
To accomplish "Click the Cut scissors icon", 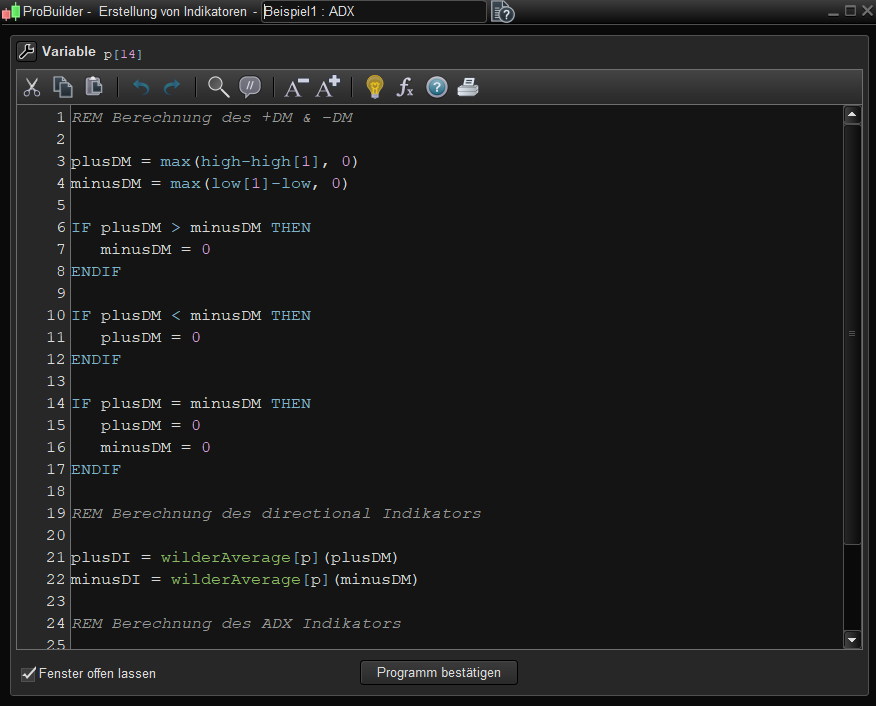I will 32,87.
